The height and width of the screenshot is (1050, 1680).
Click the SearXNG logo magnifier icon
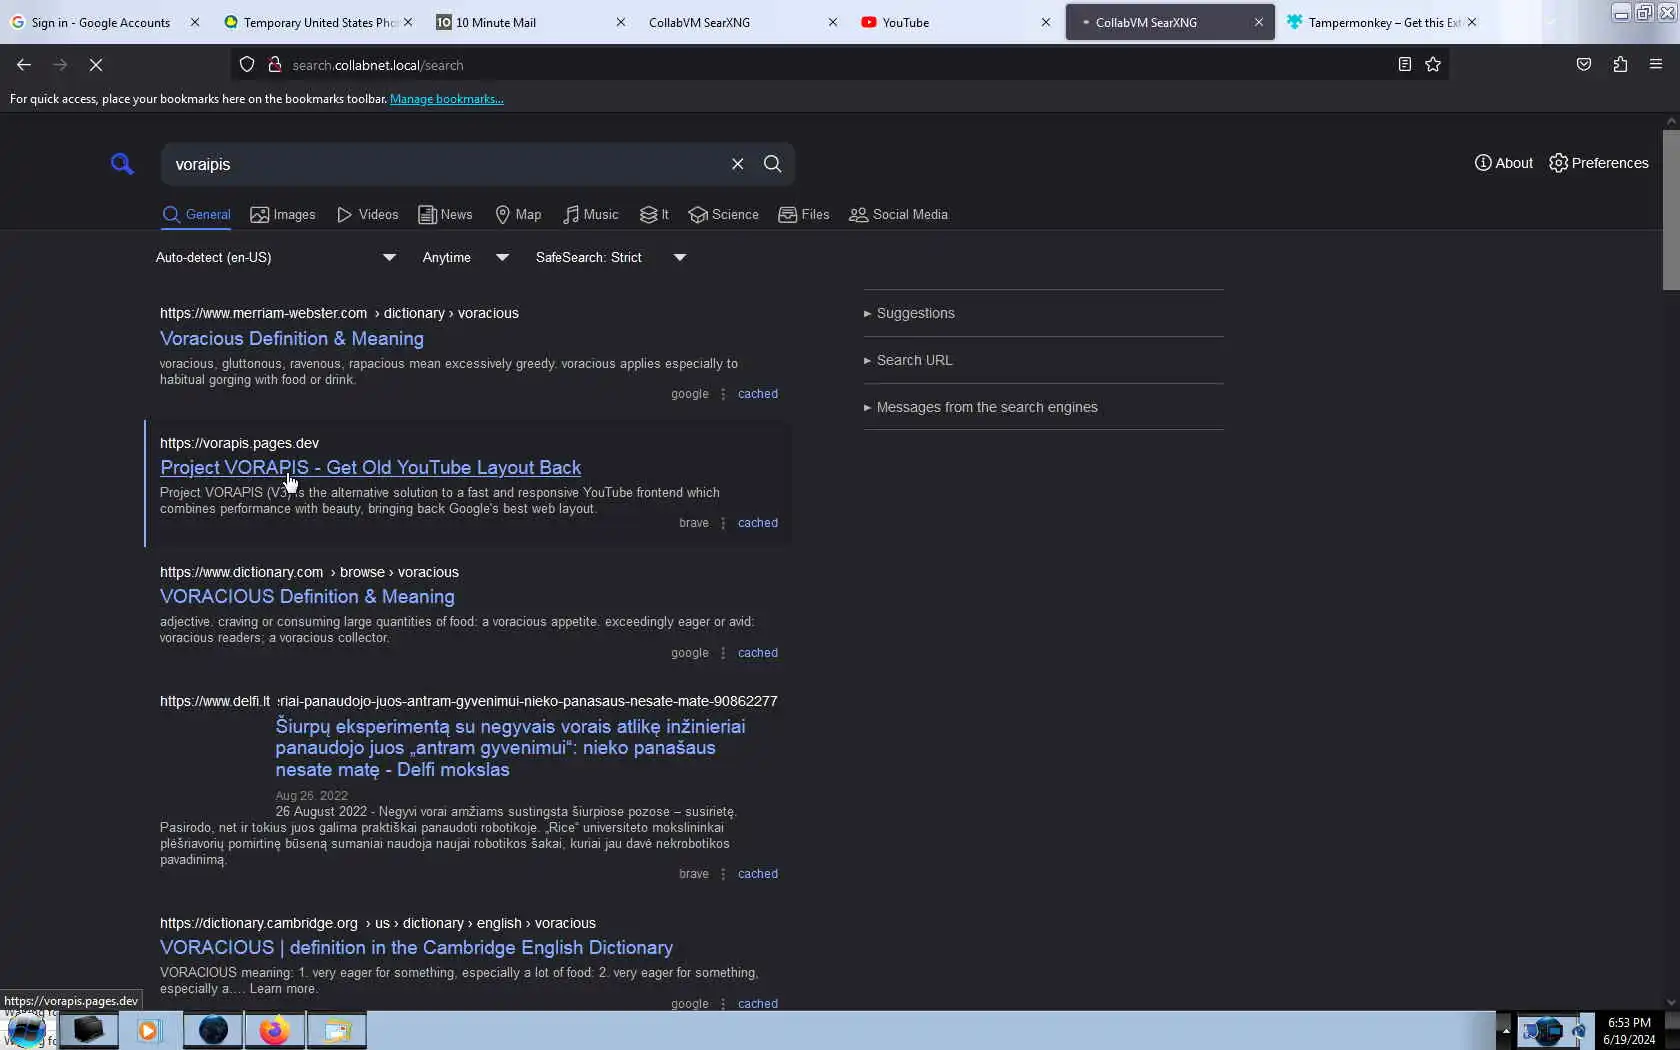click(122, 164)
